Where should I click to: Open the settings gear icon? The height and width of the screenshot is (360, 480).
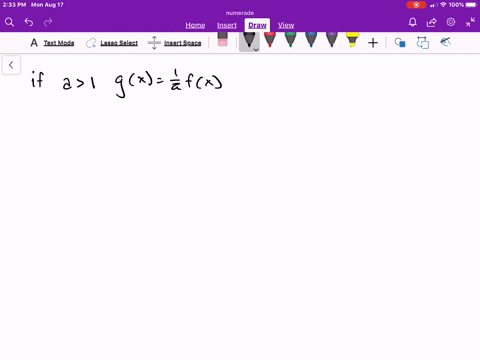451,22
